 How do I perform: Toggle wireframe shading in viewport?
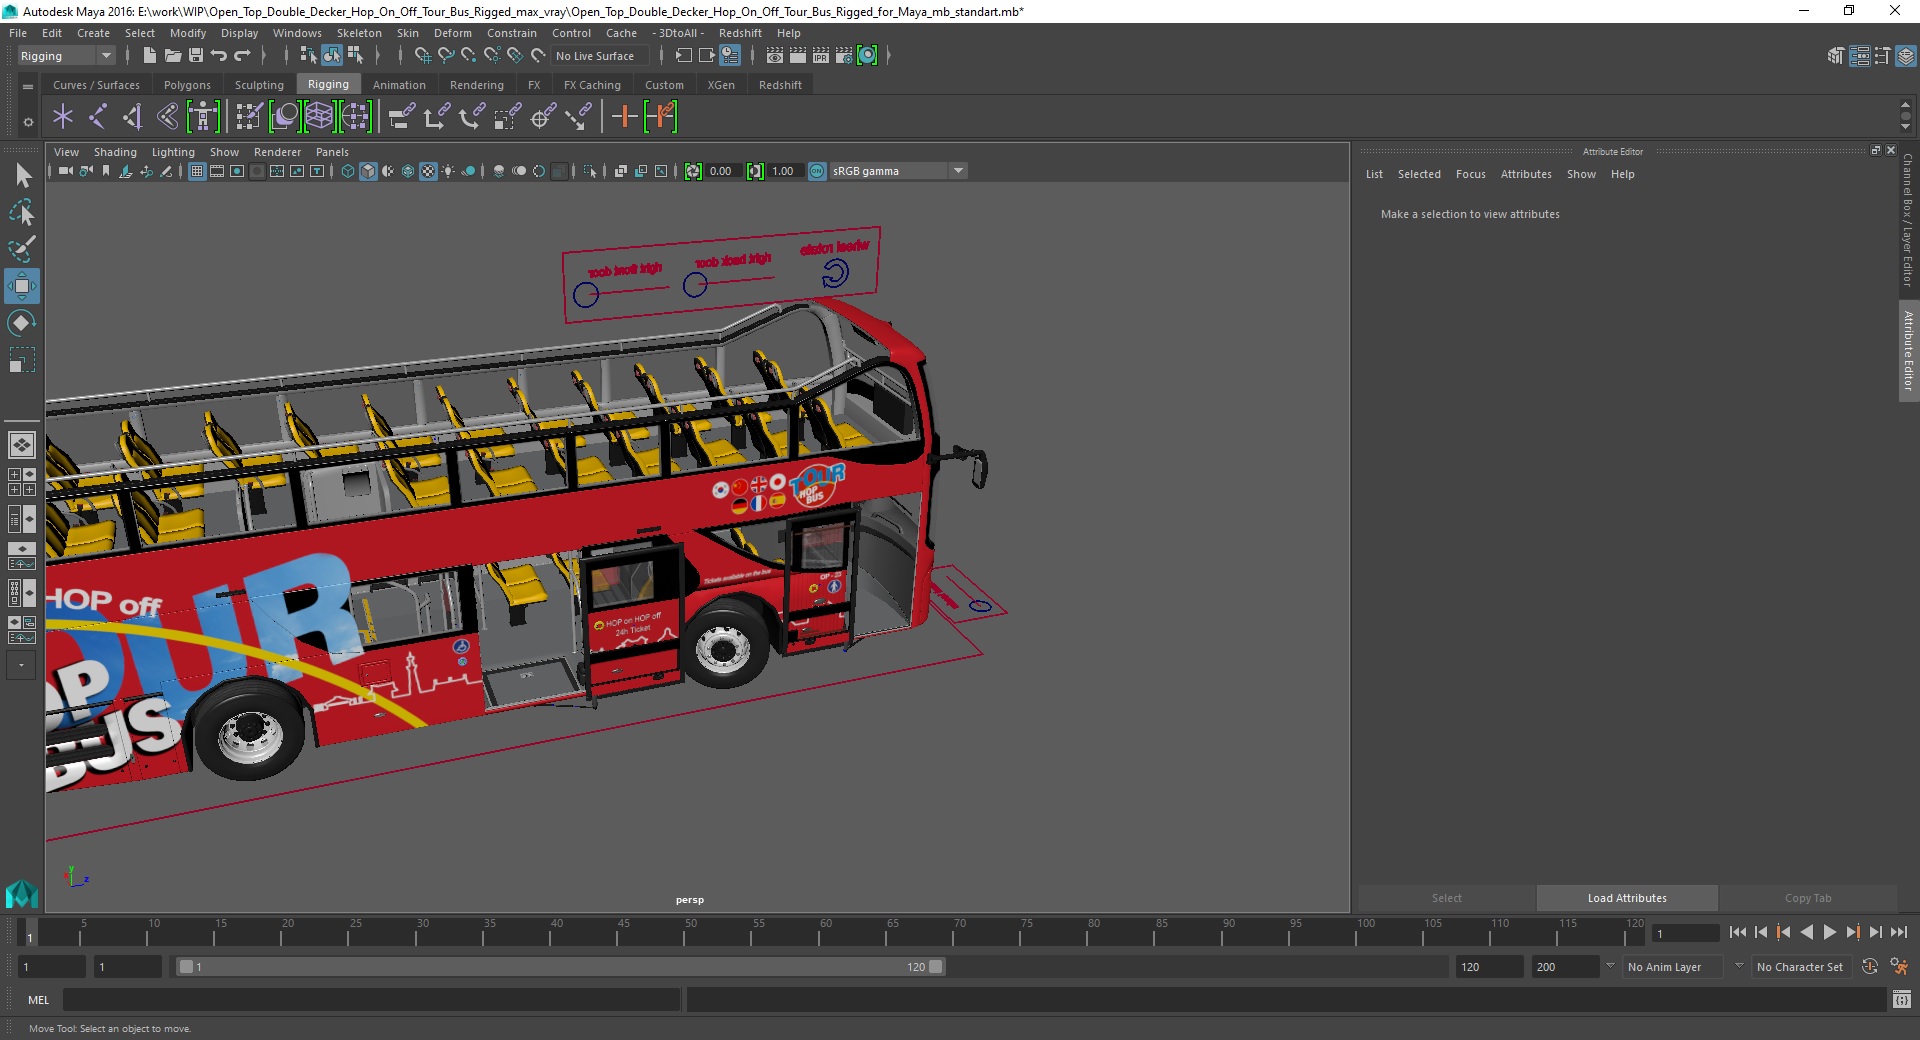tap(348, 171)
